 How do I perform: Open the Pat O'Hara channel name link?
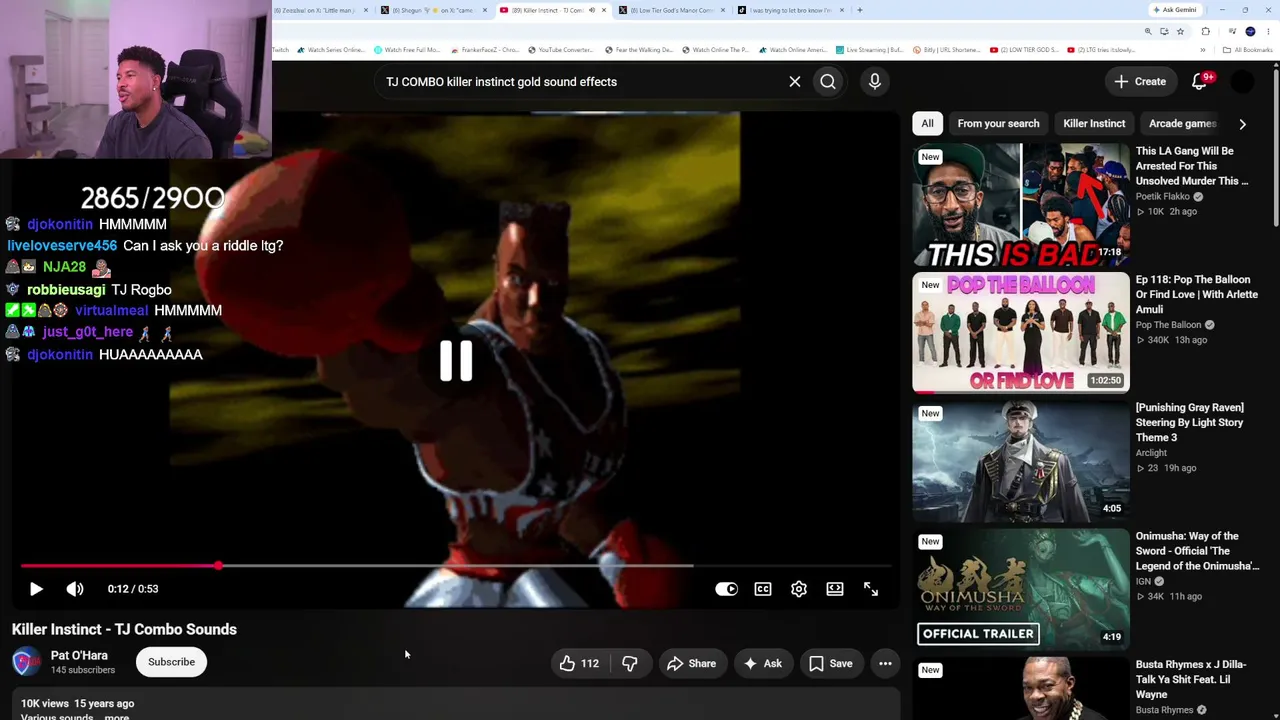pos(79,656)
